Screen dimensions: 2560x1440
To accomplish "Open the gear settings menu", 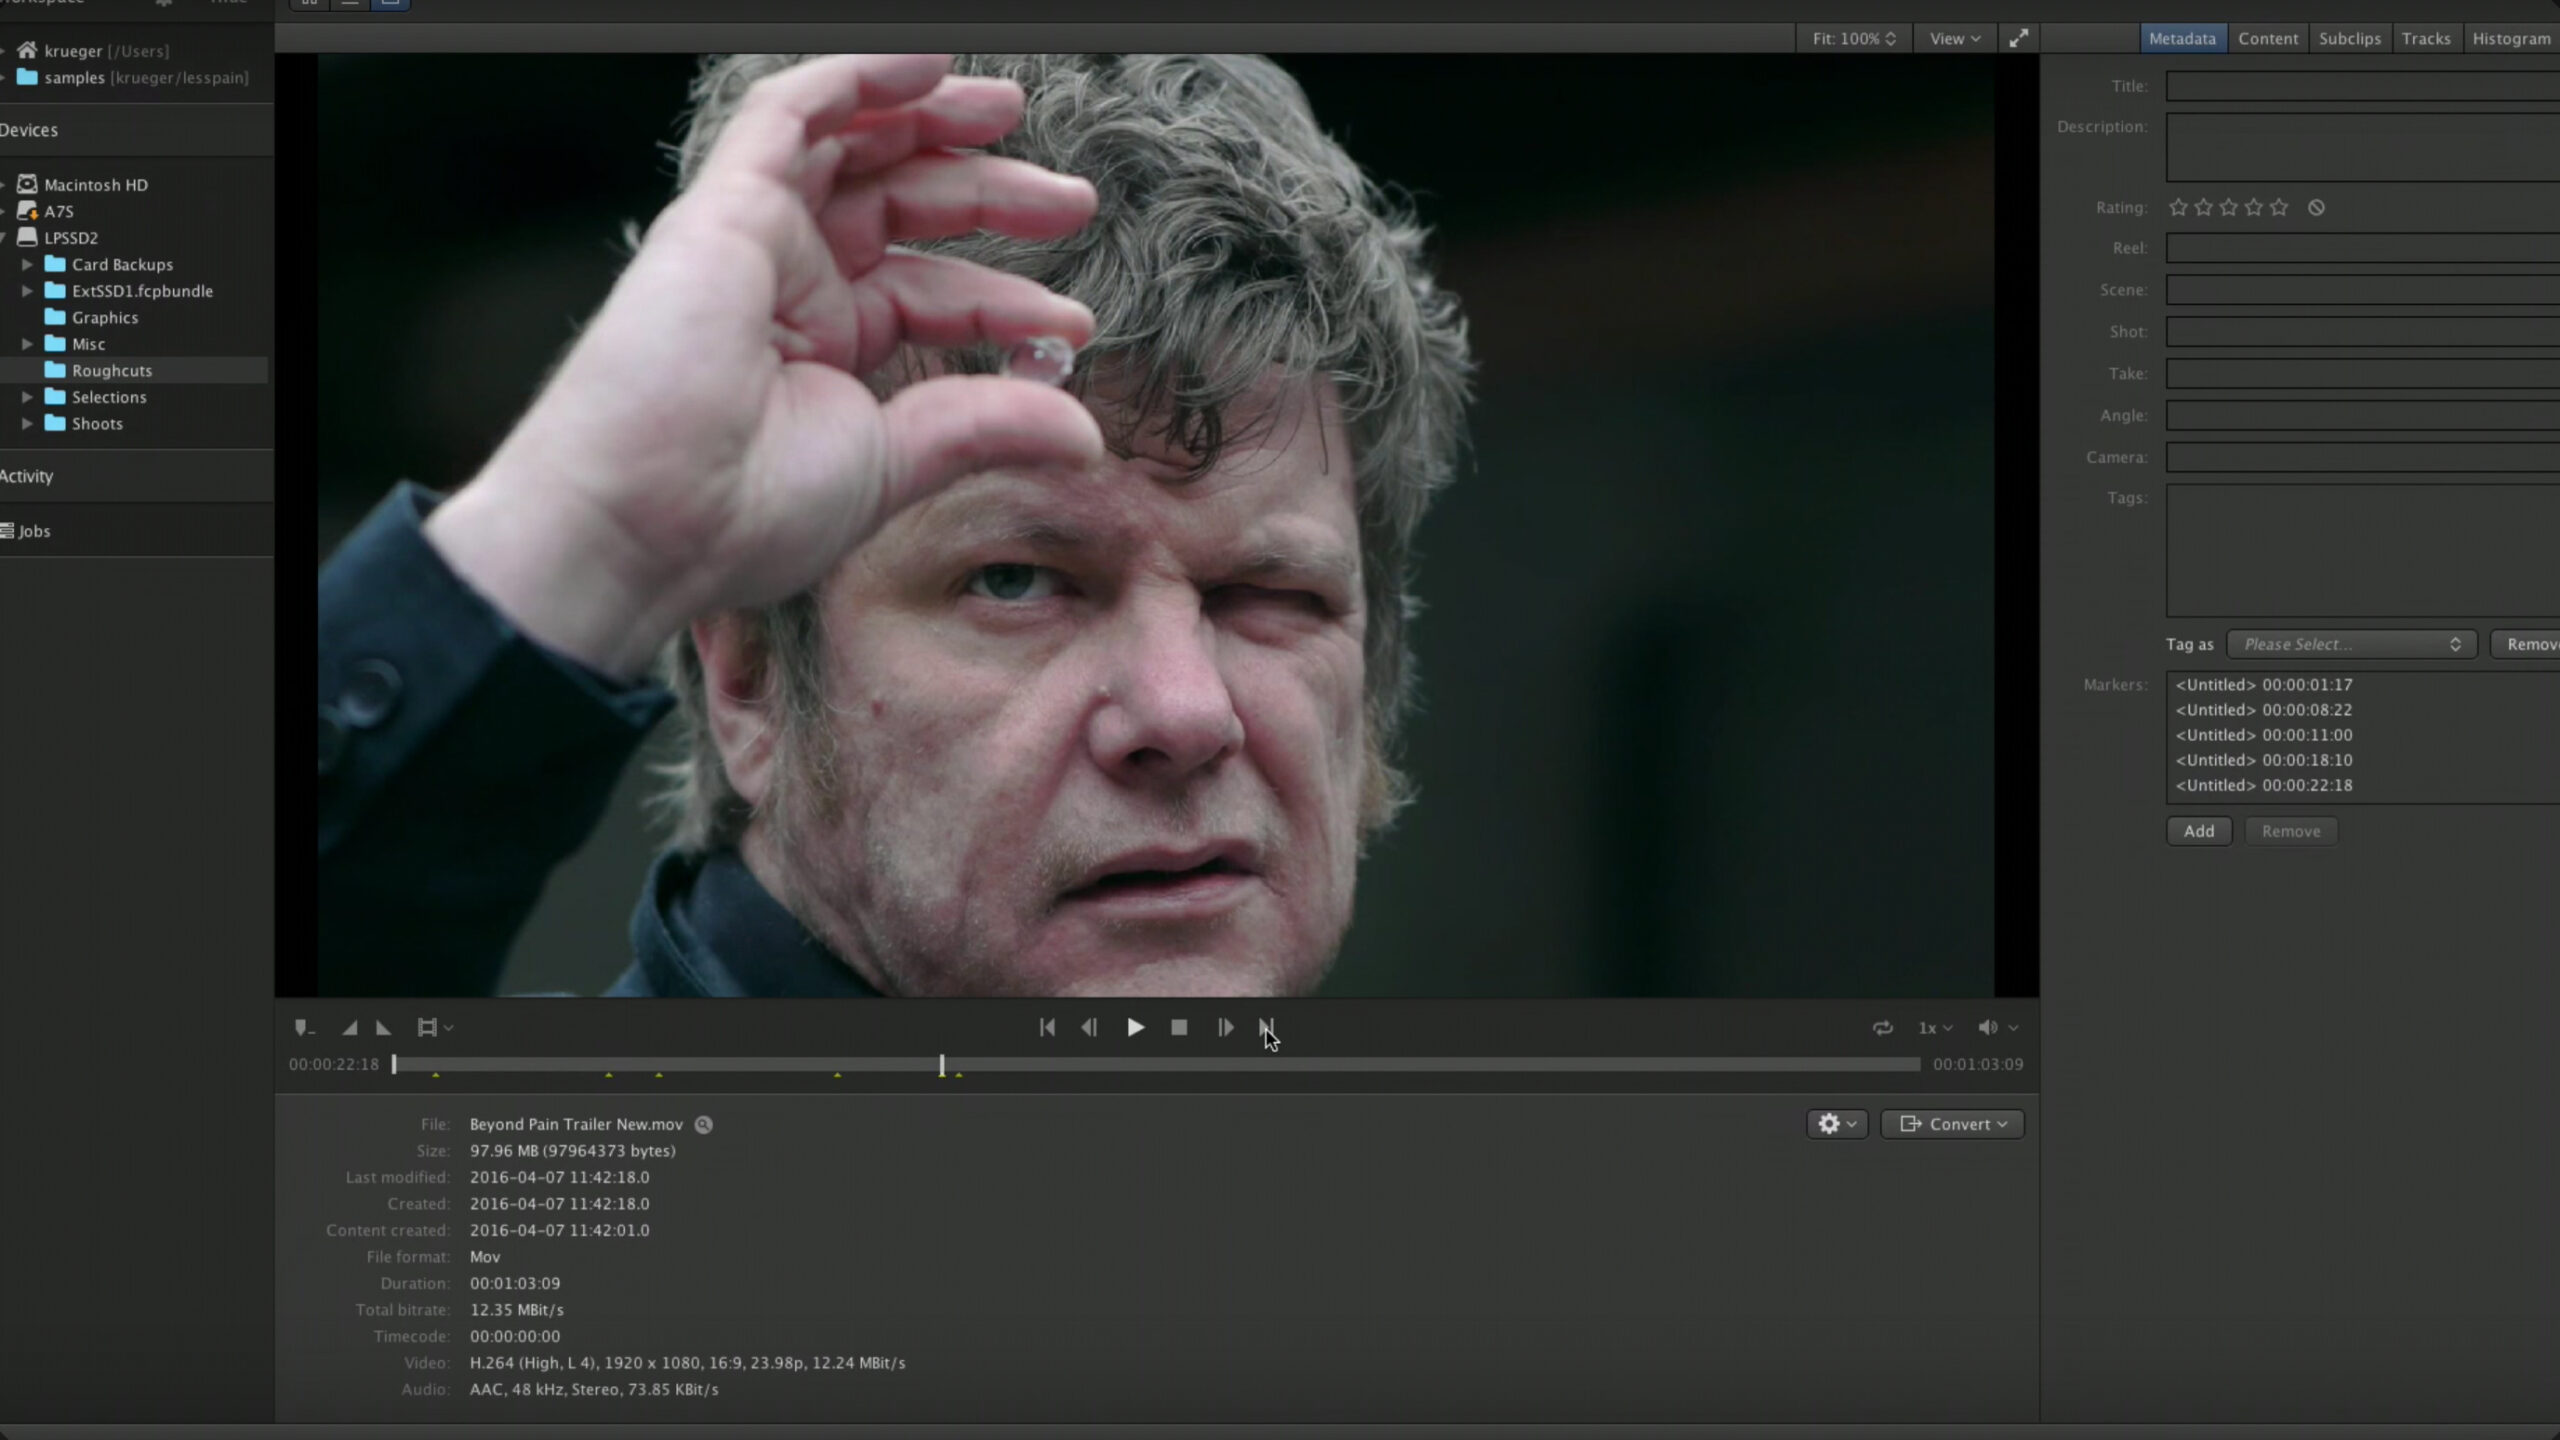I will [1837, 1124].
